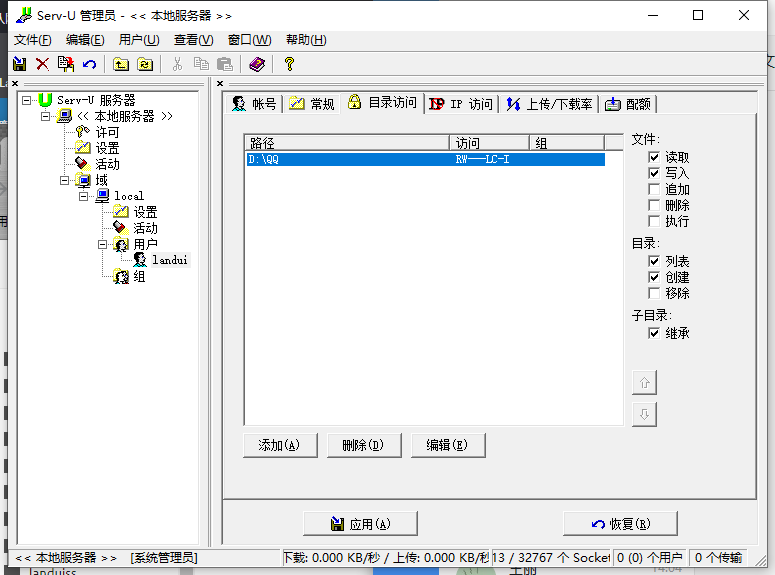Open the 用户(U) menu
Viewport: 775px width, 575px height.
click(x=139, y=40)
